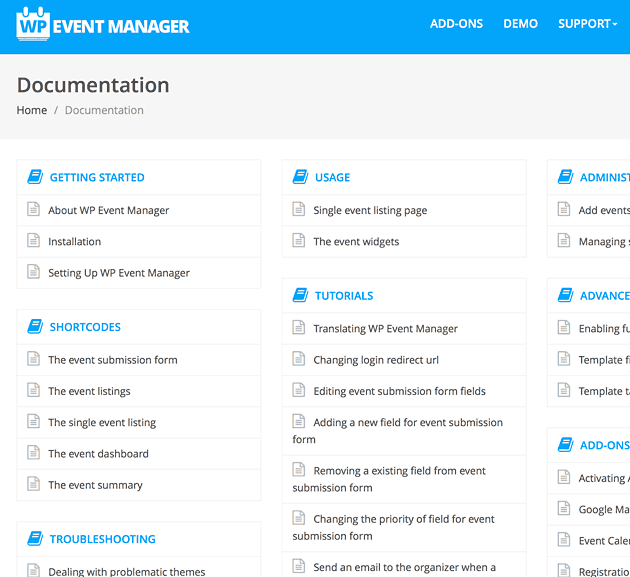
Task: Click the book icon beside ADMINIST heading
Action: tap(565, 177)
